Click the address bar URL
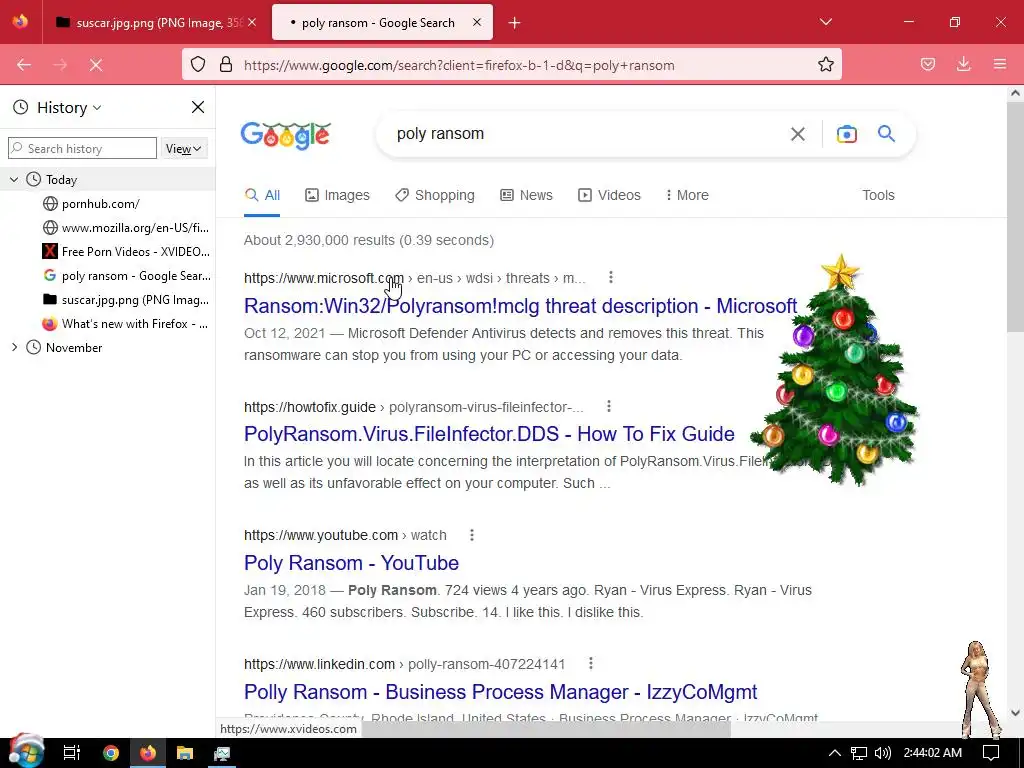 (459, 65)
